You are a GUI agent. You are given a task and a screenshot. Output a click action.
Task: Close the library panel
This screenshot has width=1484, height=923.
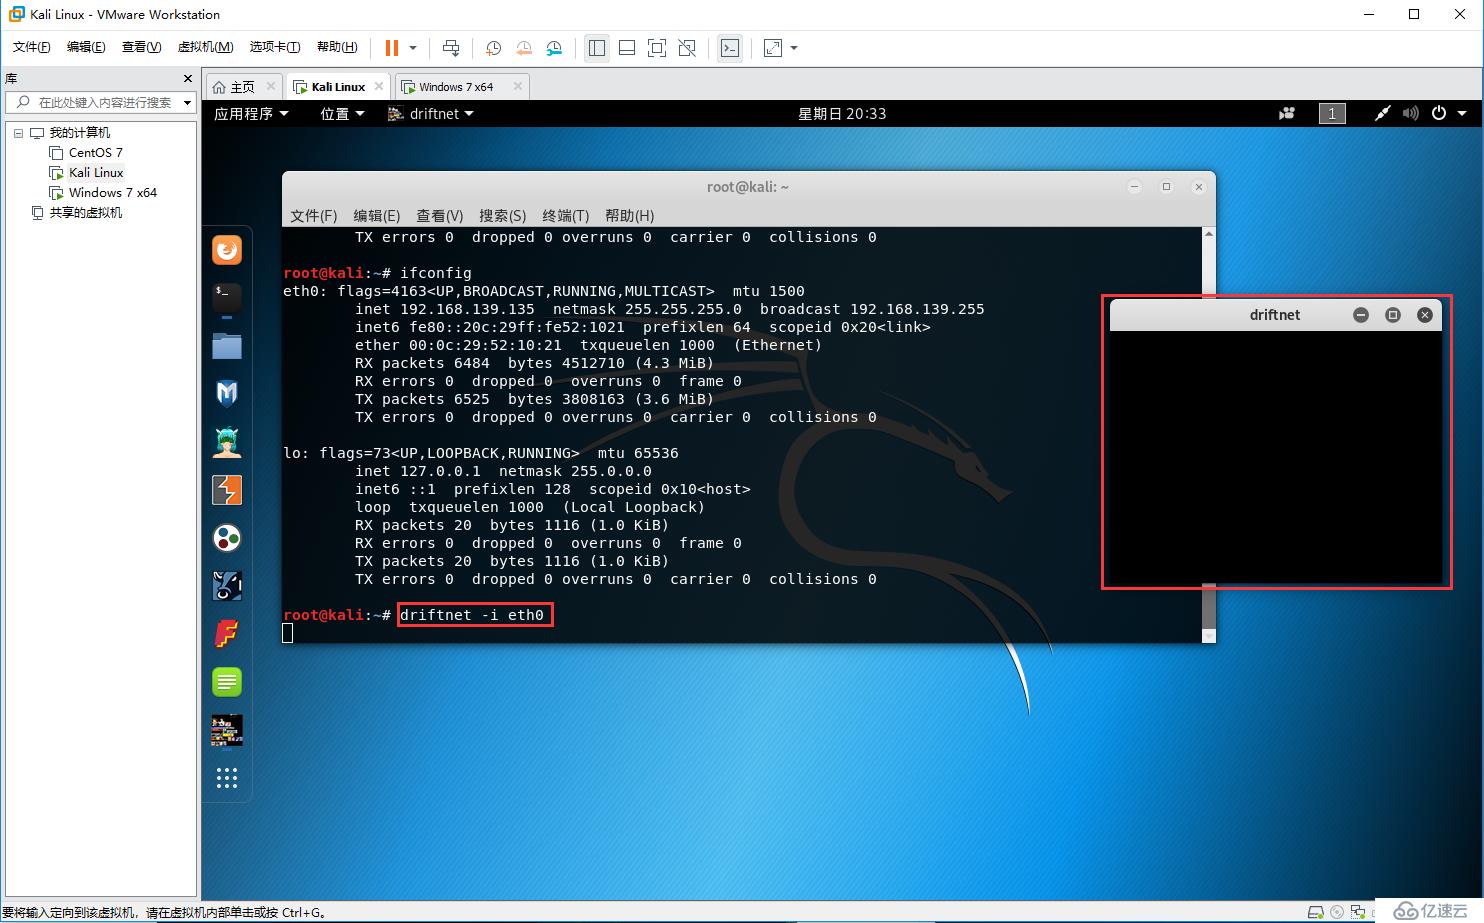(187, 78)
